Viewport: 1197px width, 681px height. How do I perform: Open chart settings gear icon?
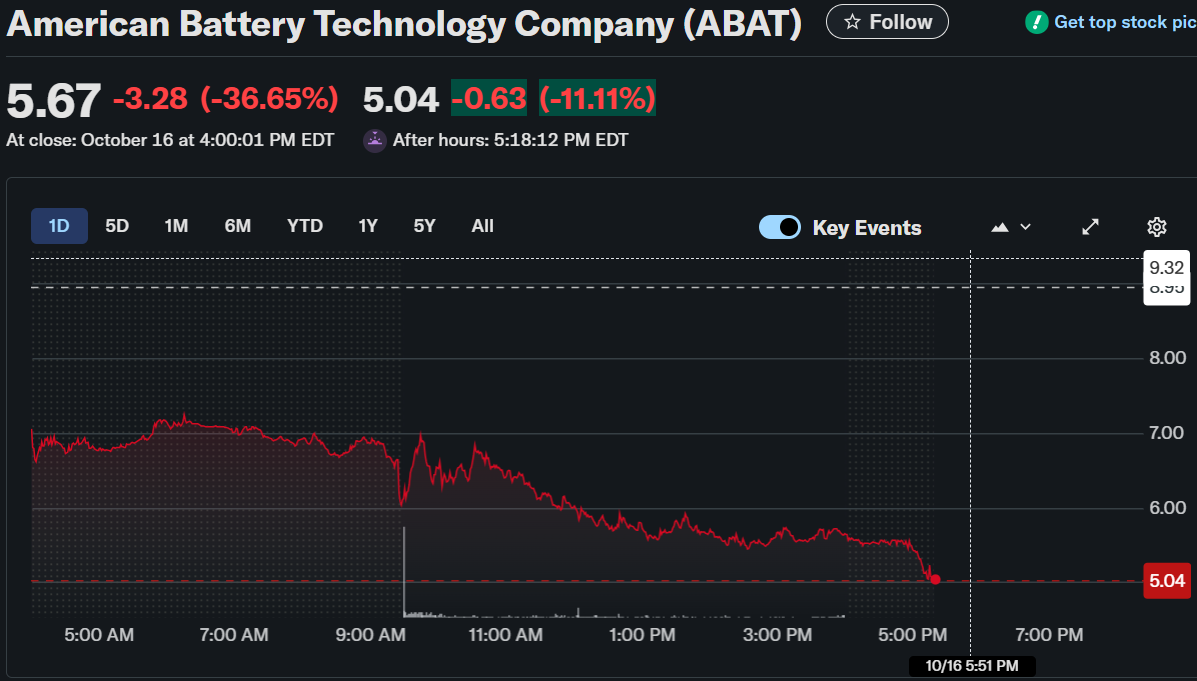point(1157,227)
